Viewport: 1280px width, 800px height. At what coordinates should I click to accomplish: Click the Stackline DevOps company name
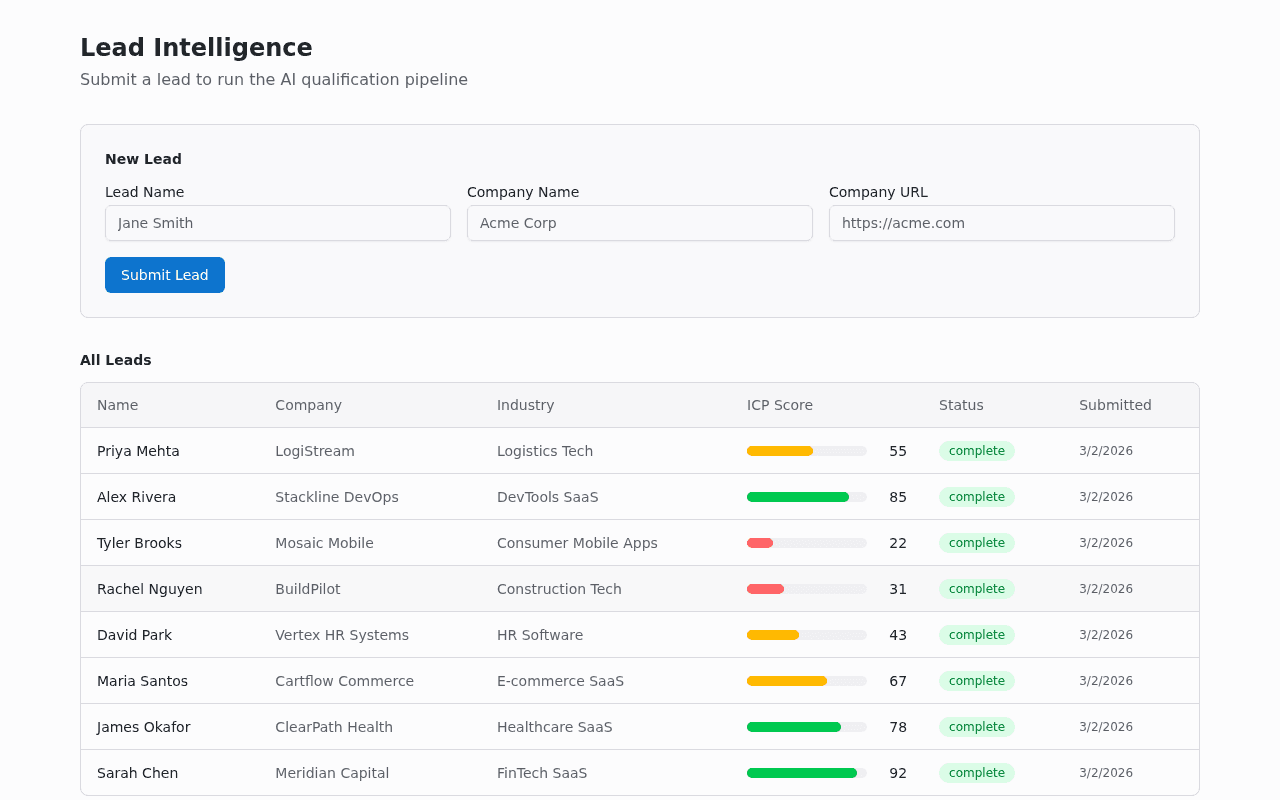pos(336,496)
